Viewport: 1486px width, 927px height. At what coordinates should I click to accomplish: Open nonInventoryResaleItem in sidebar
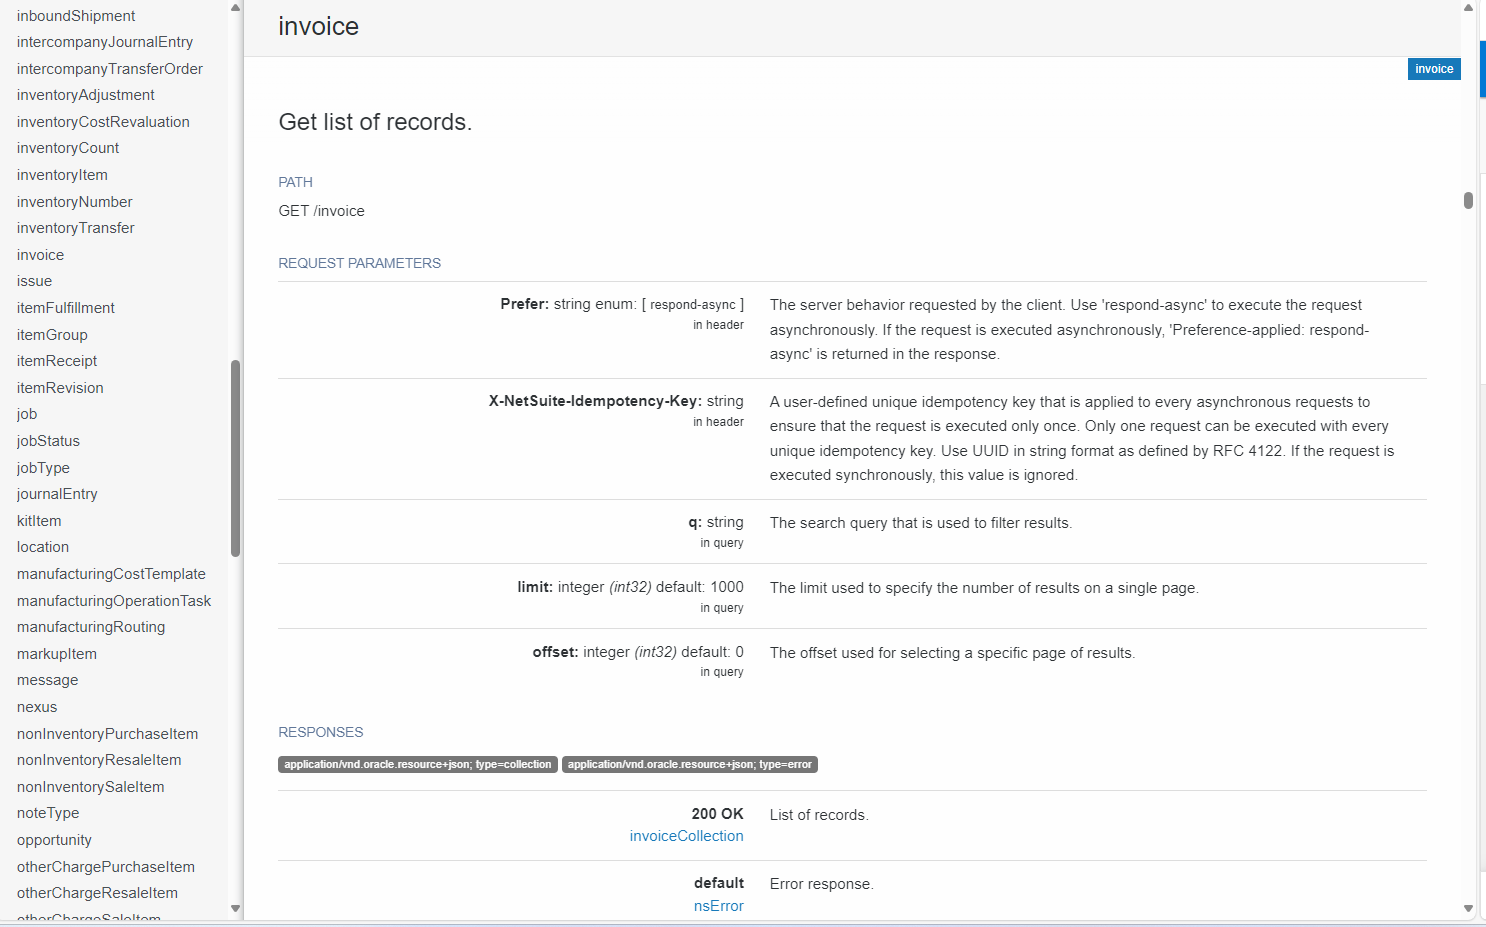99,760
